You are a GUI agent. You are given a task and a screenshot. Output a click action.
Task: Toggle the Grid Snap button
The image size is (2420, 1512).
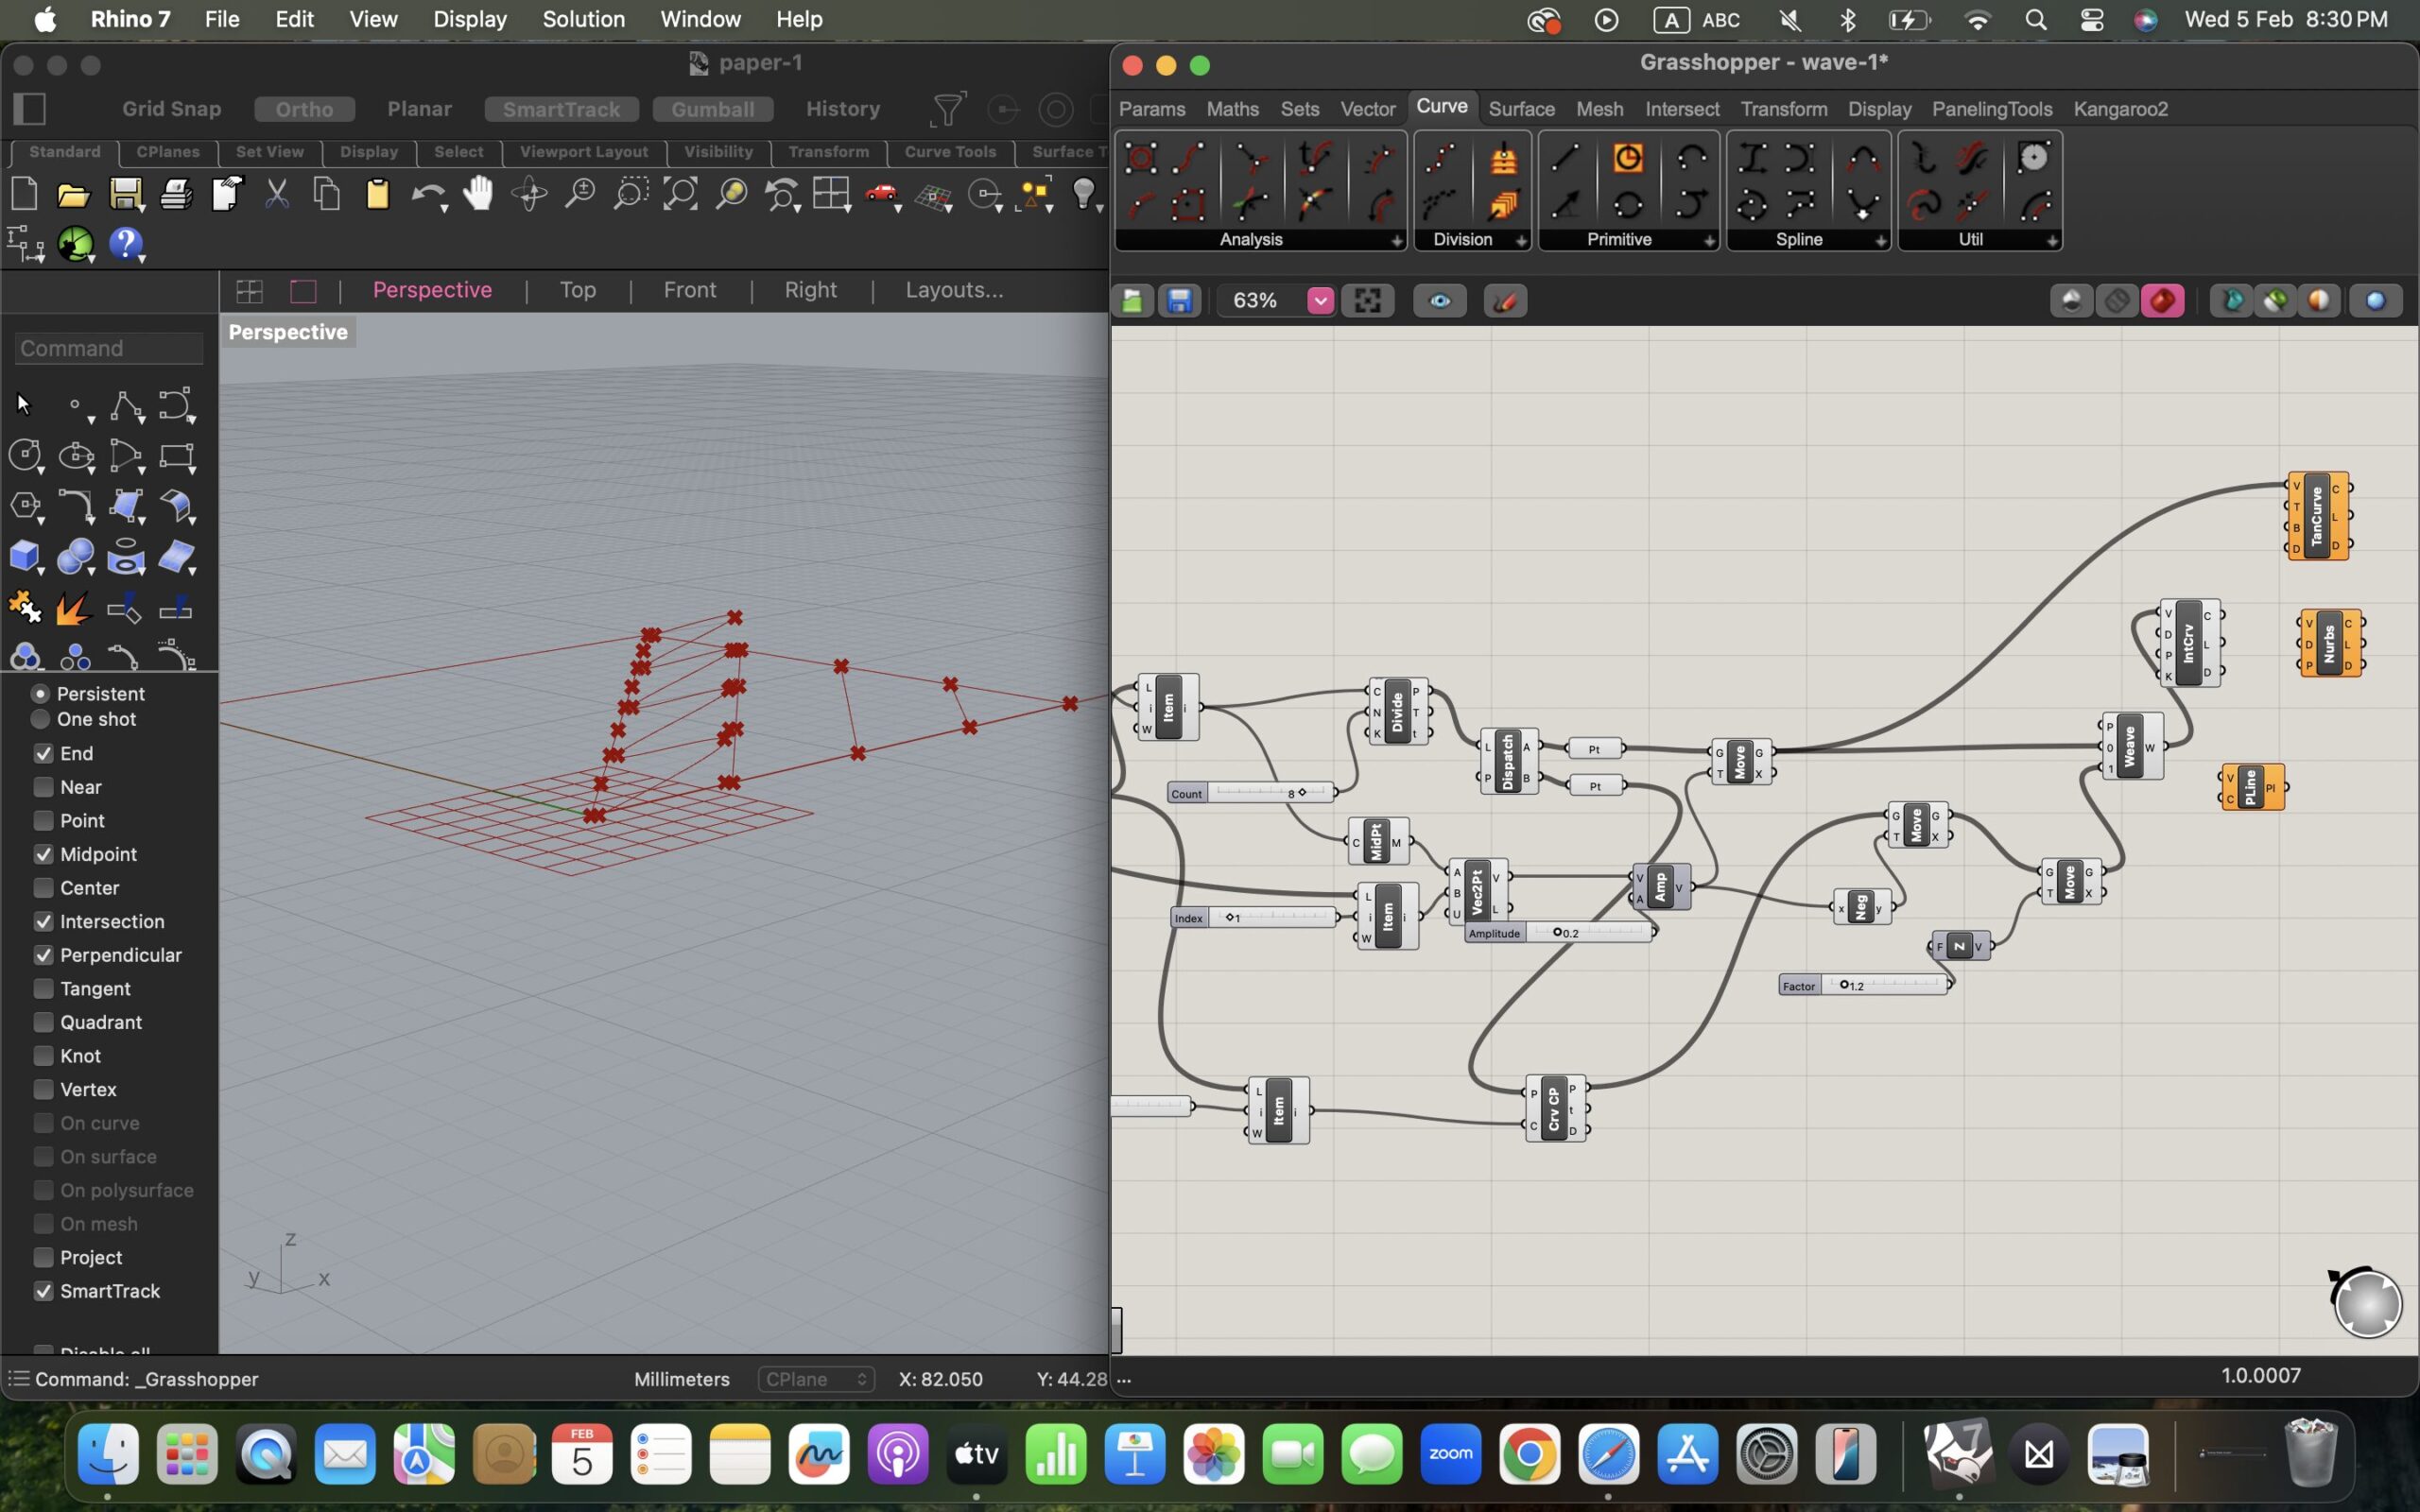(171, 109)
